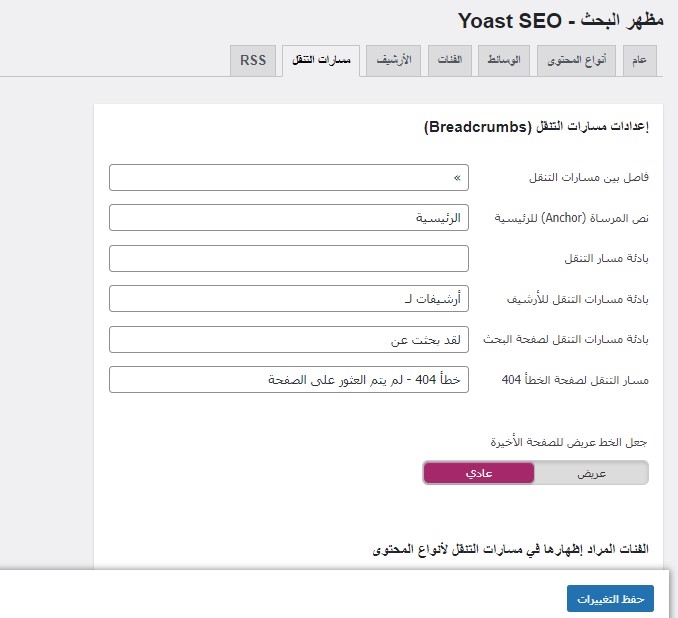Save with the حفظ التغييرات button
This screenshot has width=678, height=618.
point(610,598)
